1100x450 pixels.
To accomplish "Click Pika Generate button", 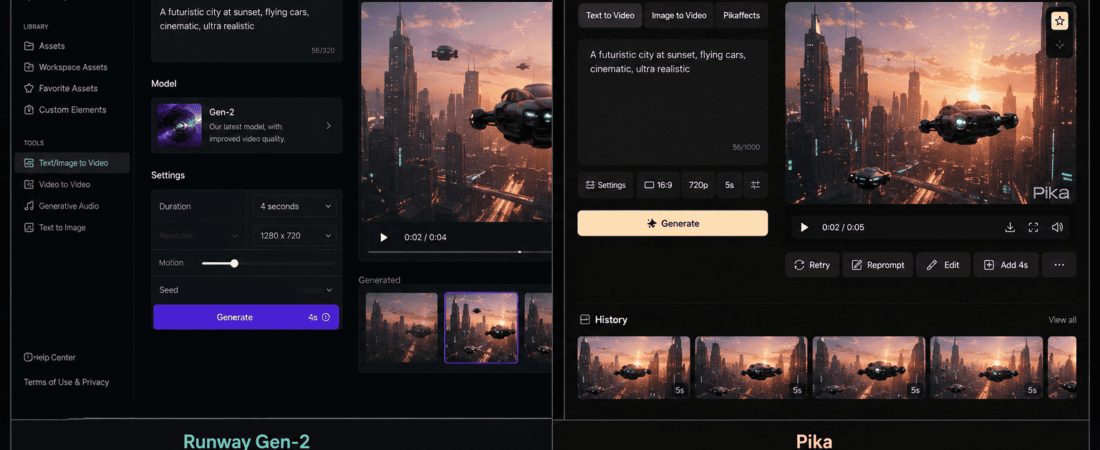I will (672, 223).
